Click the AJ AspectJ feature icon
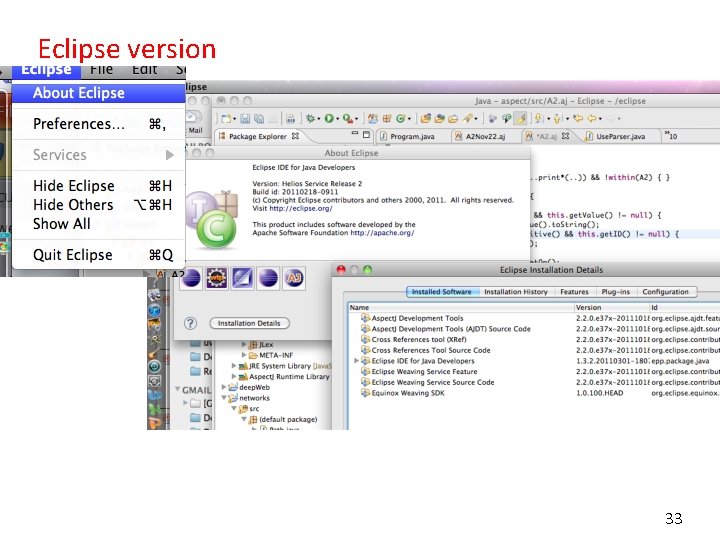This screenshot has width=720, height=540. 294,278
